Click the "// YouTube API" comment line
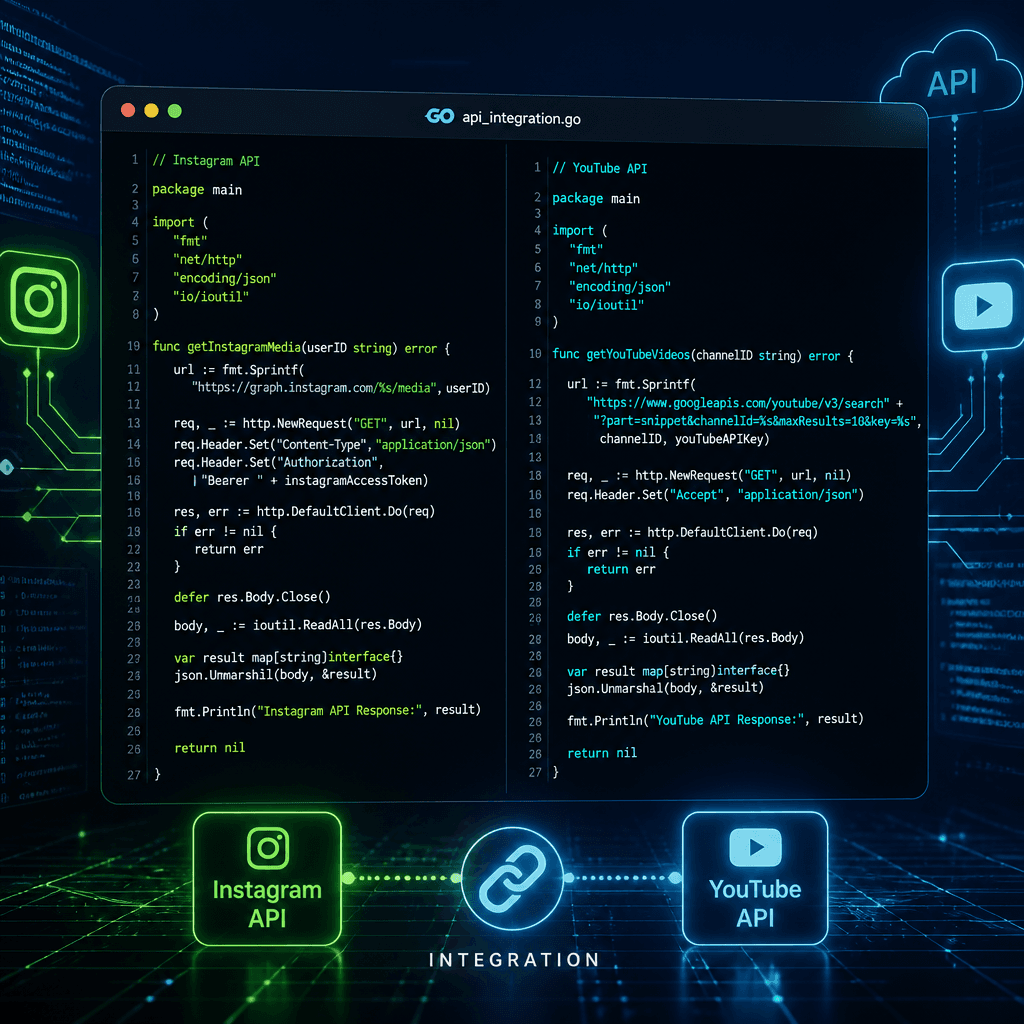Image resolution: width=1024 pixels, height=1024 pixels. (600, 168)
